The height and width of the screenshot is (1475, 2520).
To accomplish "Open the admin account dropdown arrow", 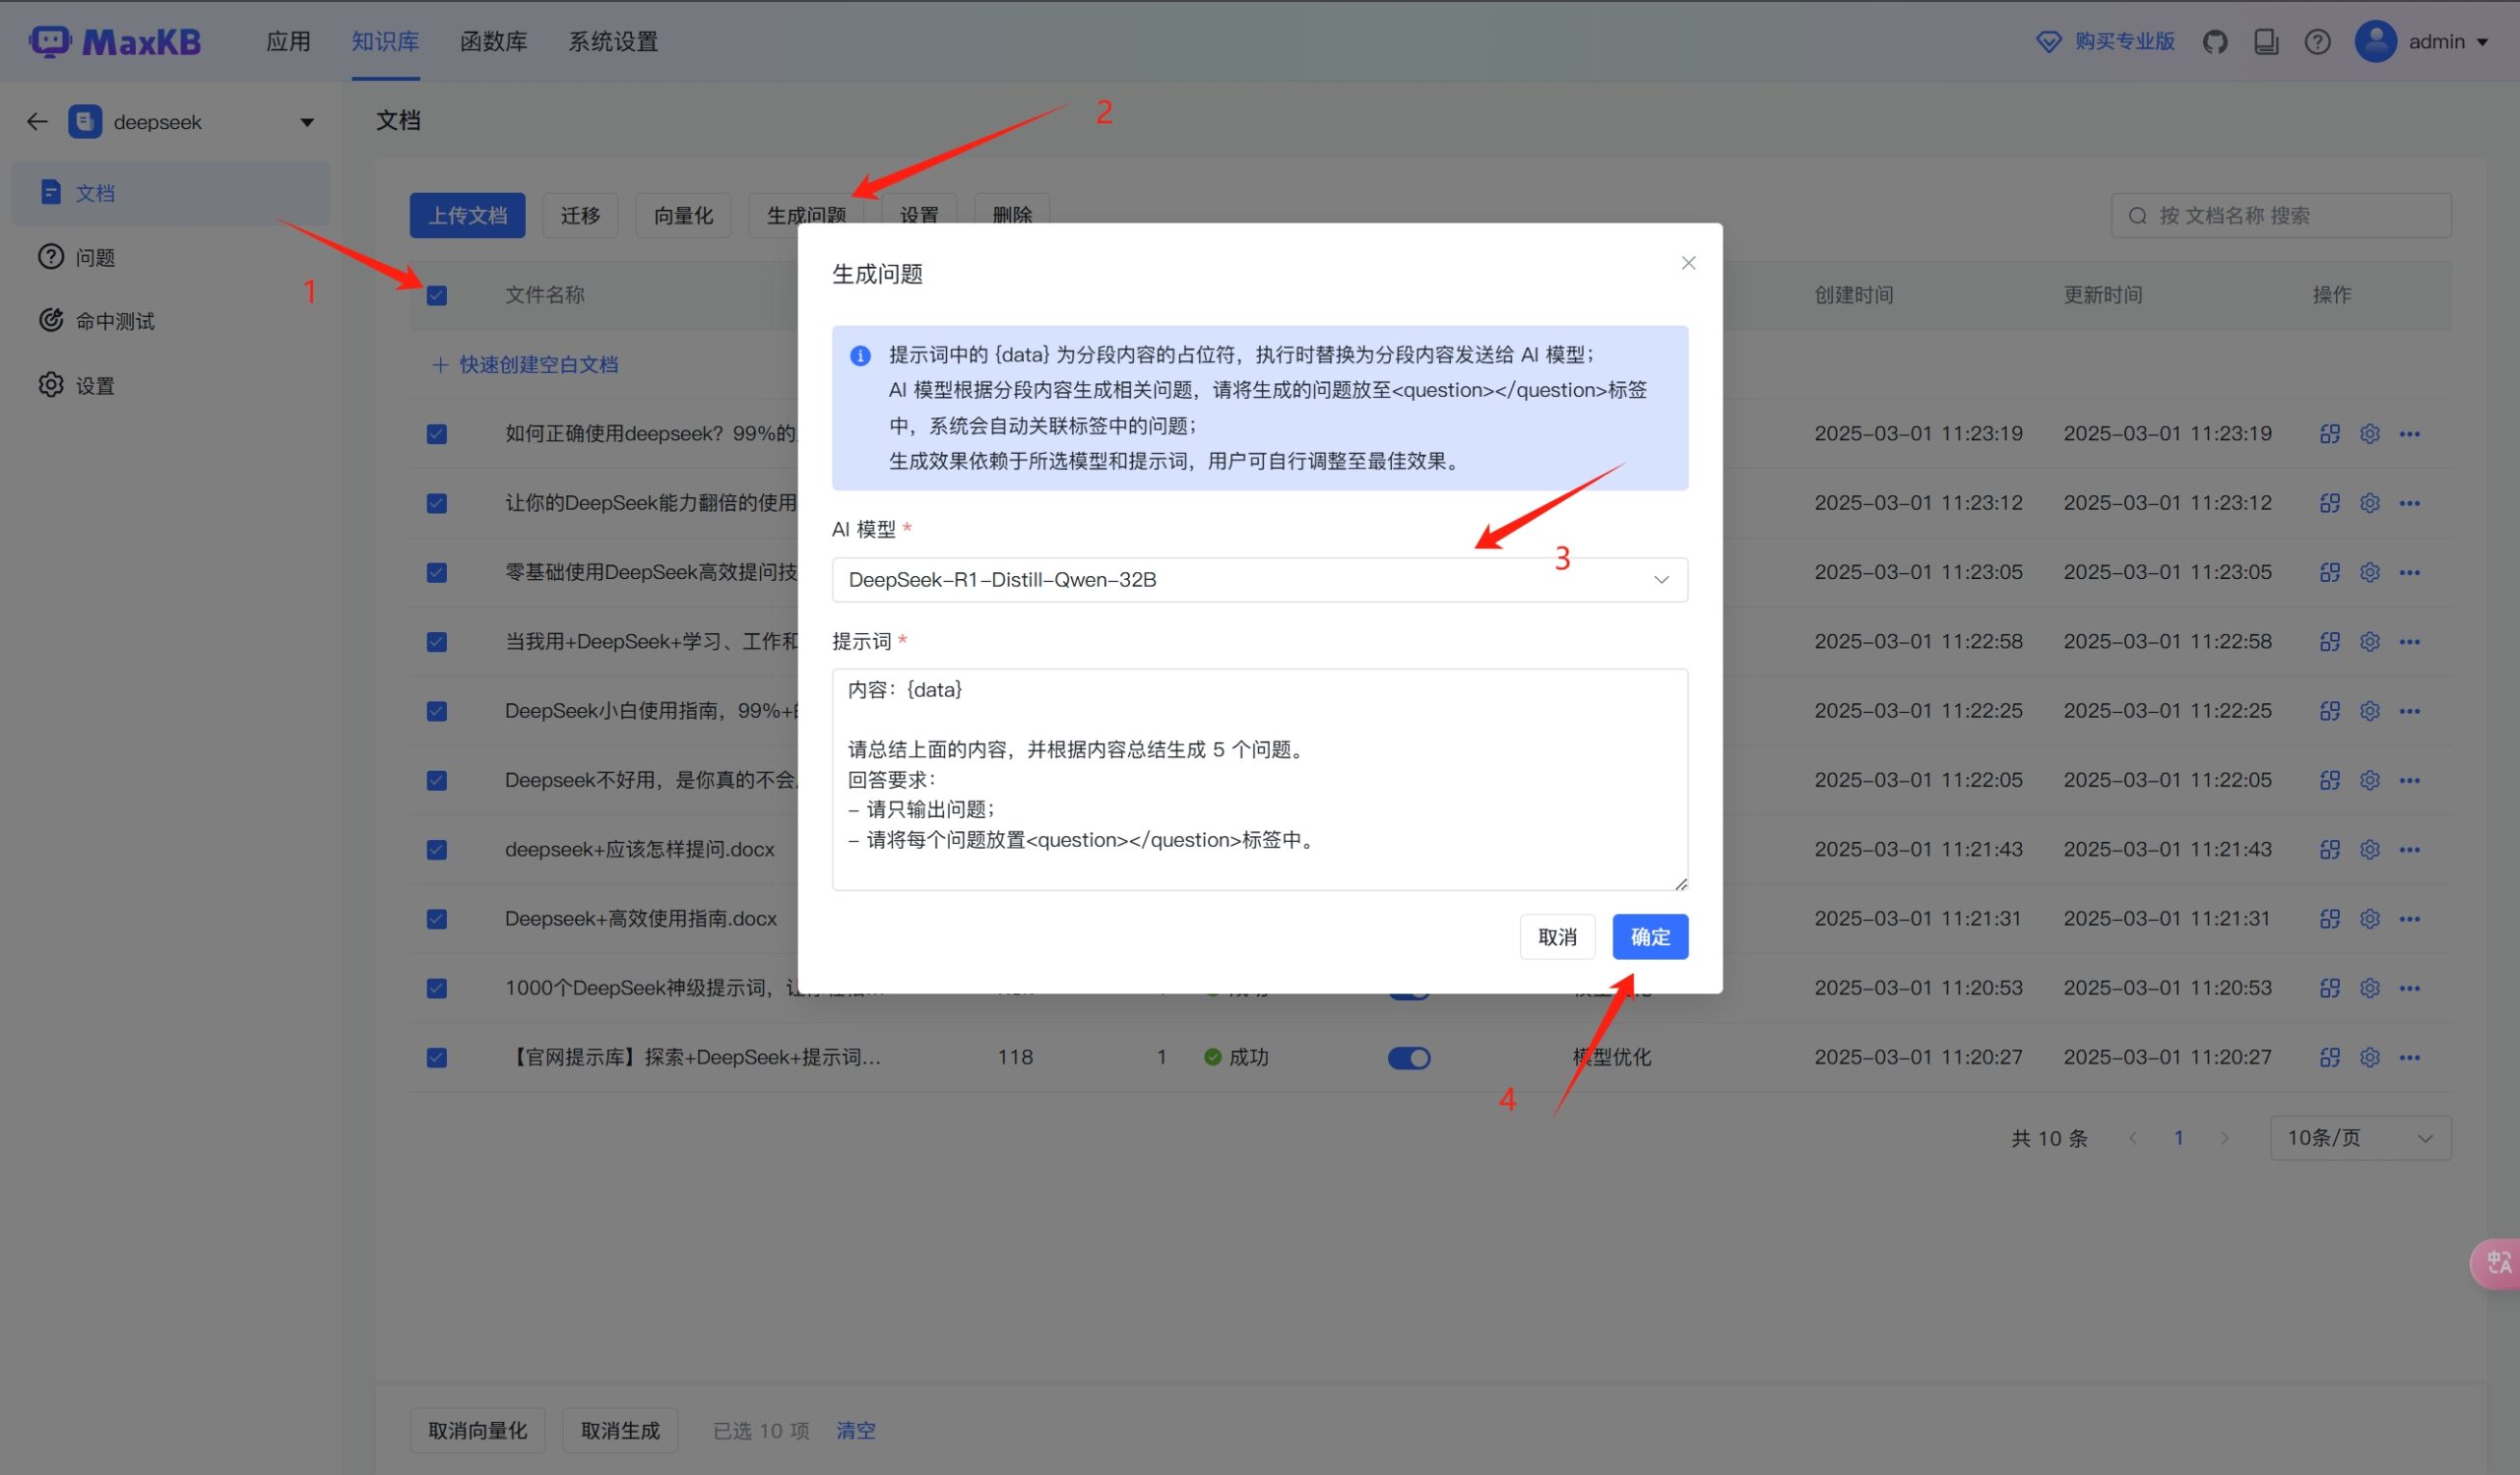I will point(2482,42).
